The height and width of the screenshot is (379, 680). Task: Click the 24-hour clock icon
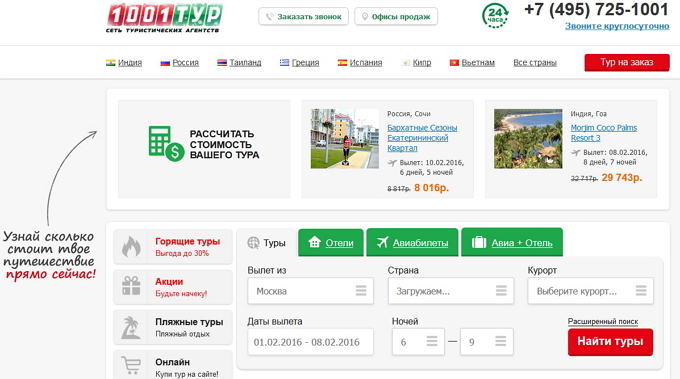(495, 16)
